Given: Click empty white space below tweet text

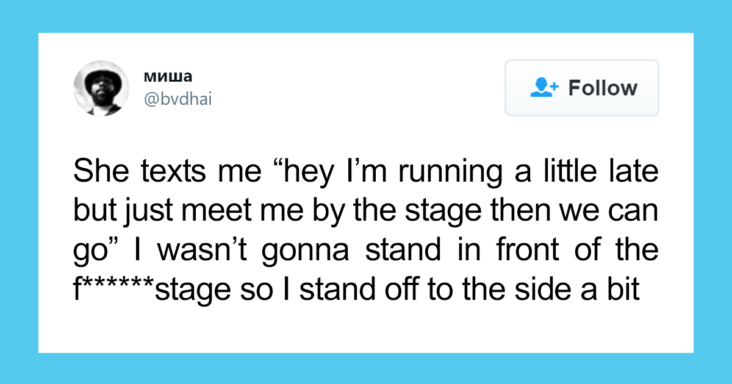Looking at the screenshot, I should click(x=366, y=329).
